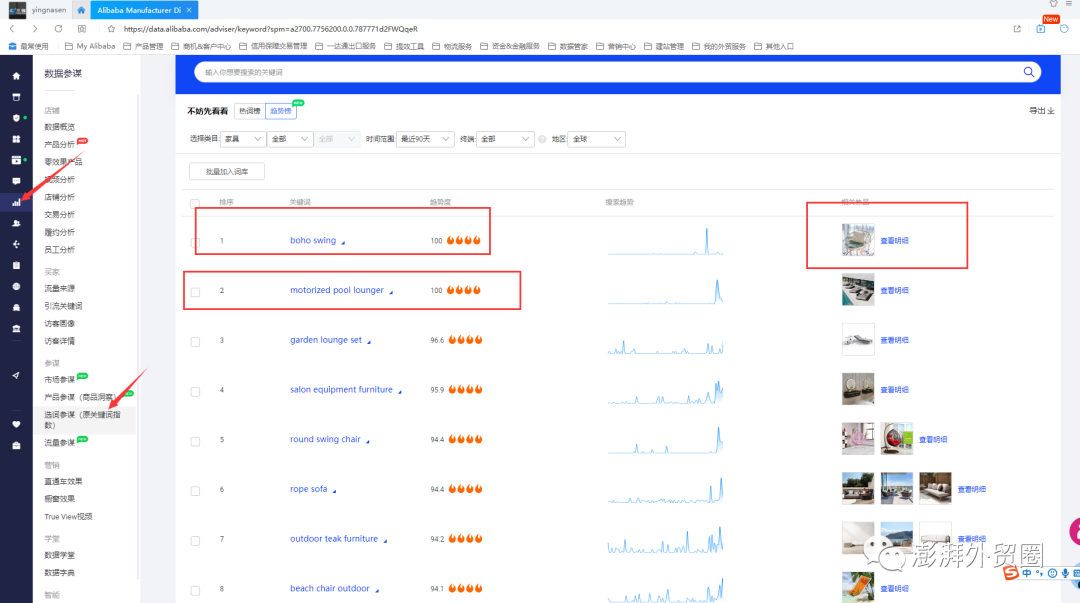Screen dimensions: 1080x603
Task: Check the box for motorized pool lounger row
Action: tap(196, 292)
